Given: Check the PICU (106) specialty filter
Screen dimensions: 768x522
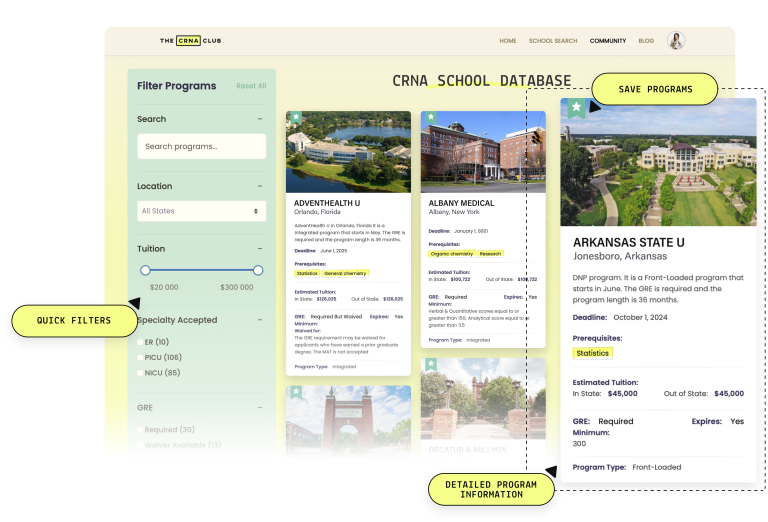Looking at the screenshot, I should pyautogui.click(x=141, y=357).
